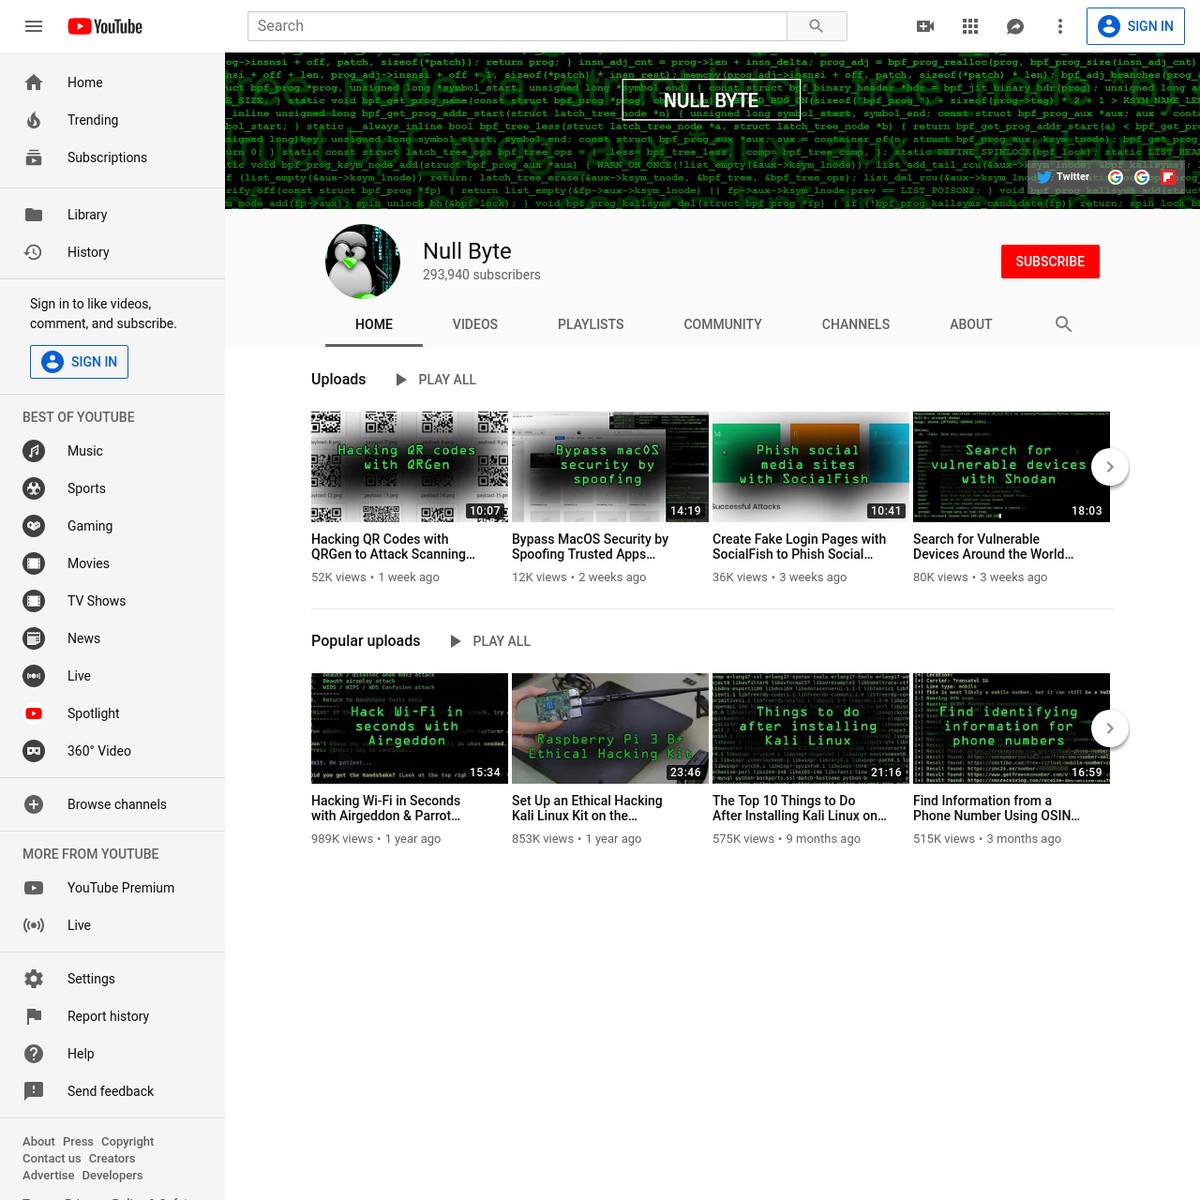This screenshot has height=1200, width=1200.
Task: Click the magnifier search button in top bar
Action: [x=816, y=26]
